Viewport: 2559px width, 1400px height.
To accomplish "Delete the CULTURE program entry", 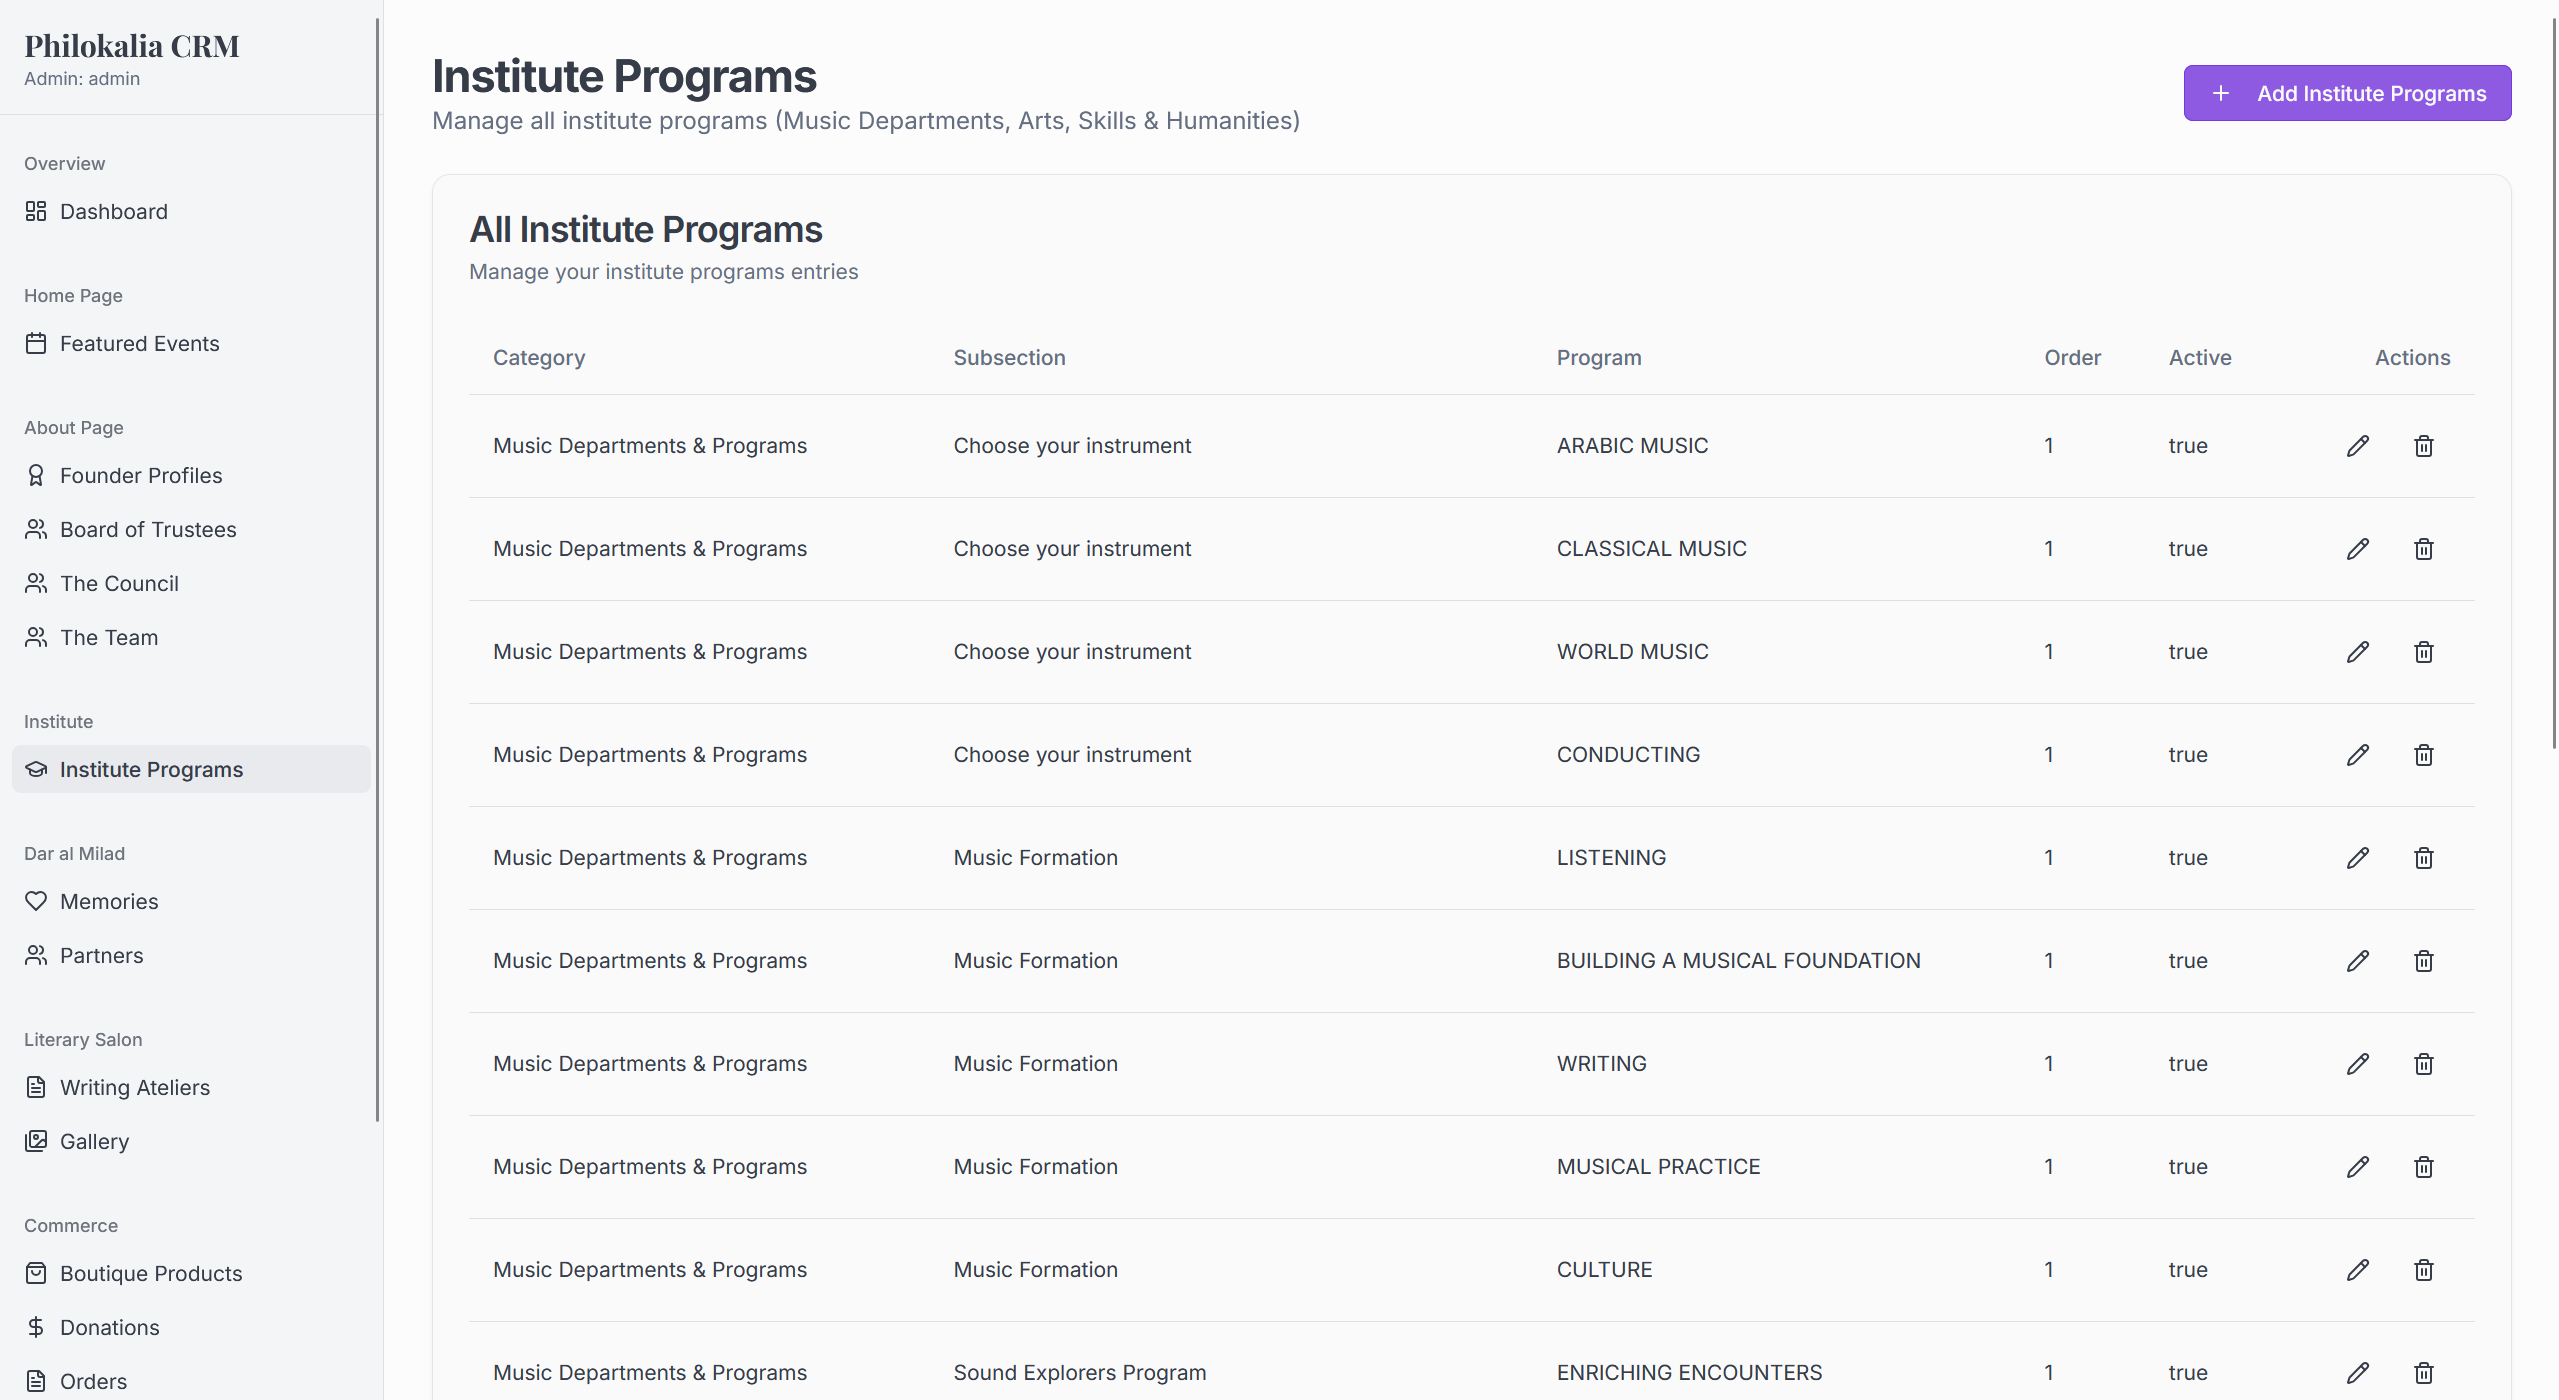I will pos(2423,1269).
